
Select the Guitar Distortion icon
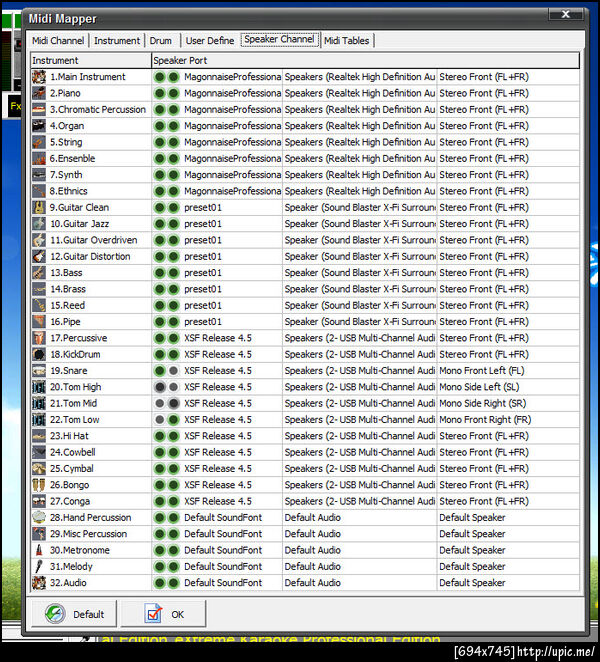pyautogui.click(x=39, y=256)
